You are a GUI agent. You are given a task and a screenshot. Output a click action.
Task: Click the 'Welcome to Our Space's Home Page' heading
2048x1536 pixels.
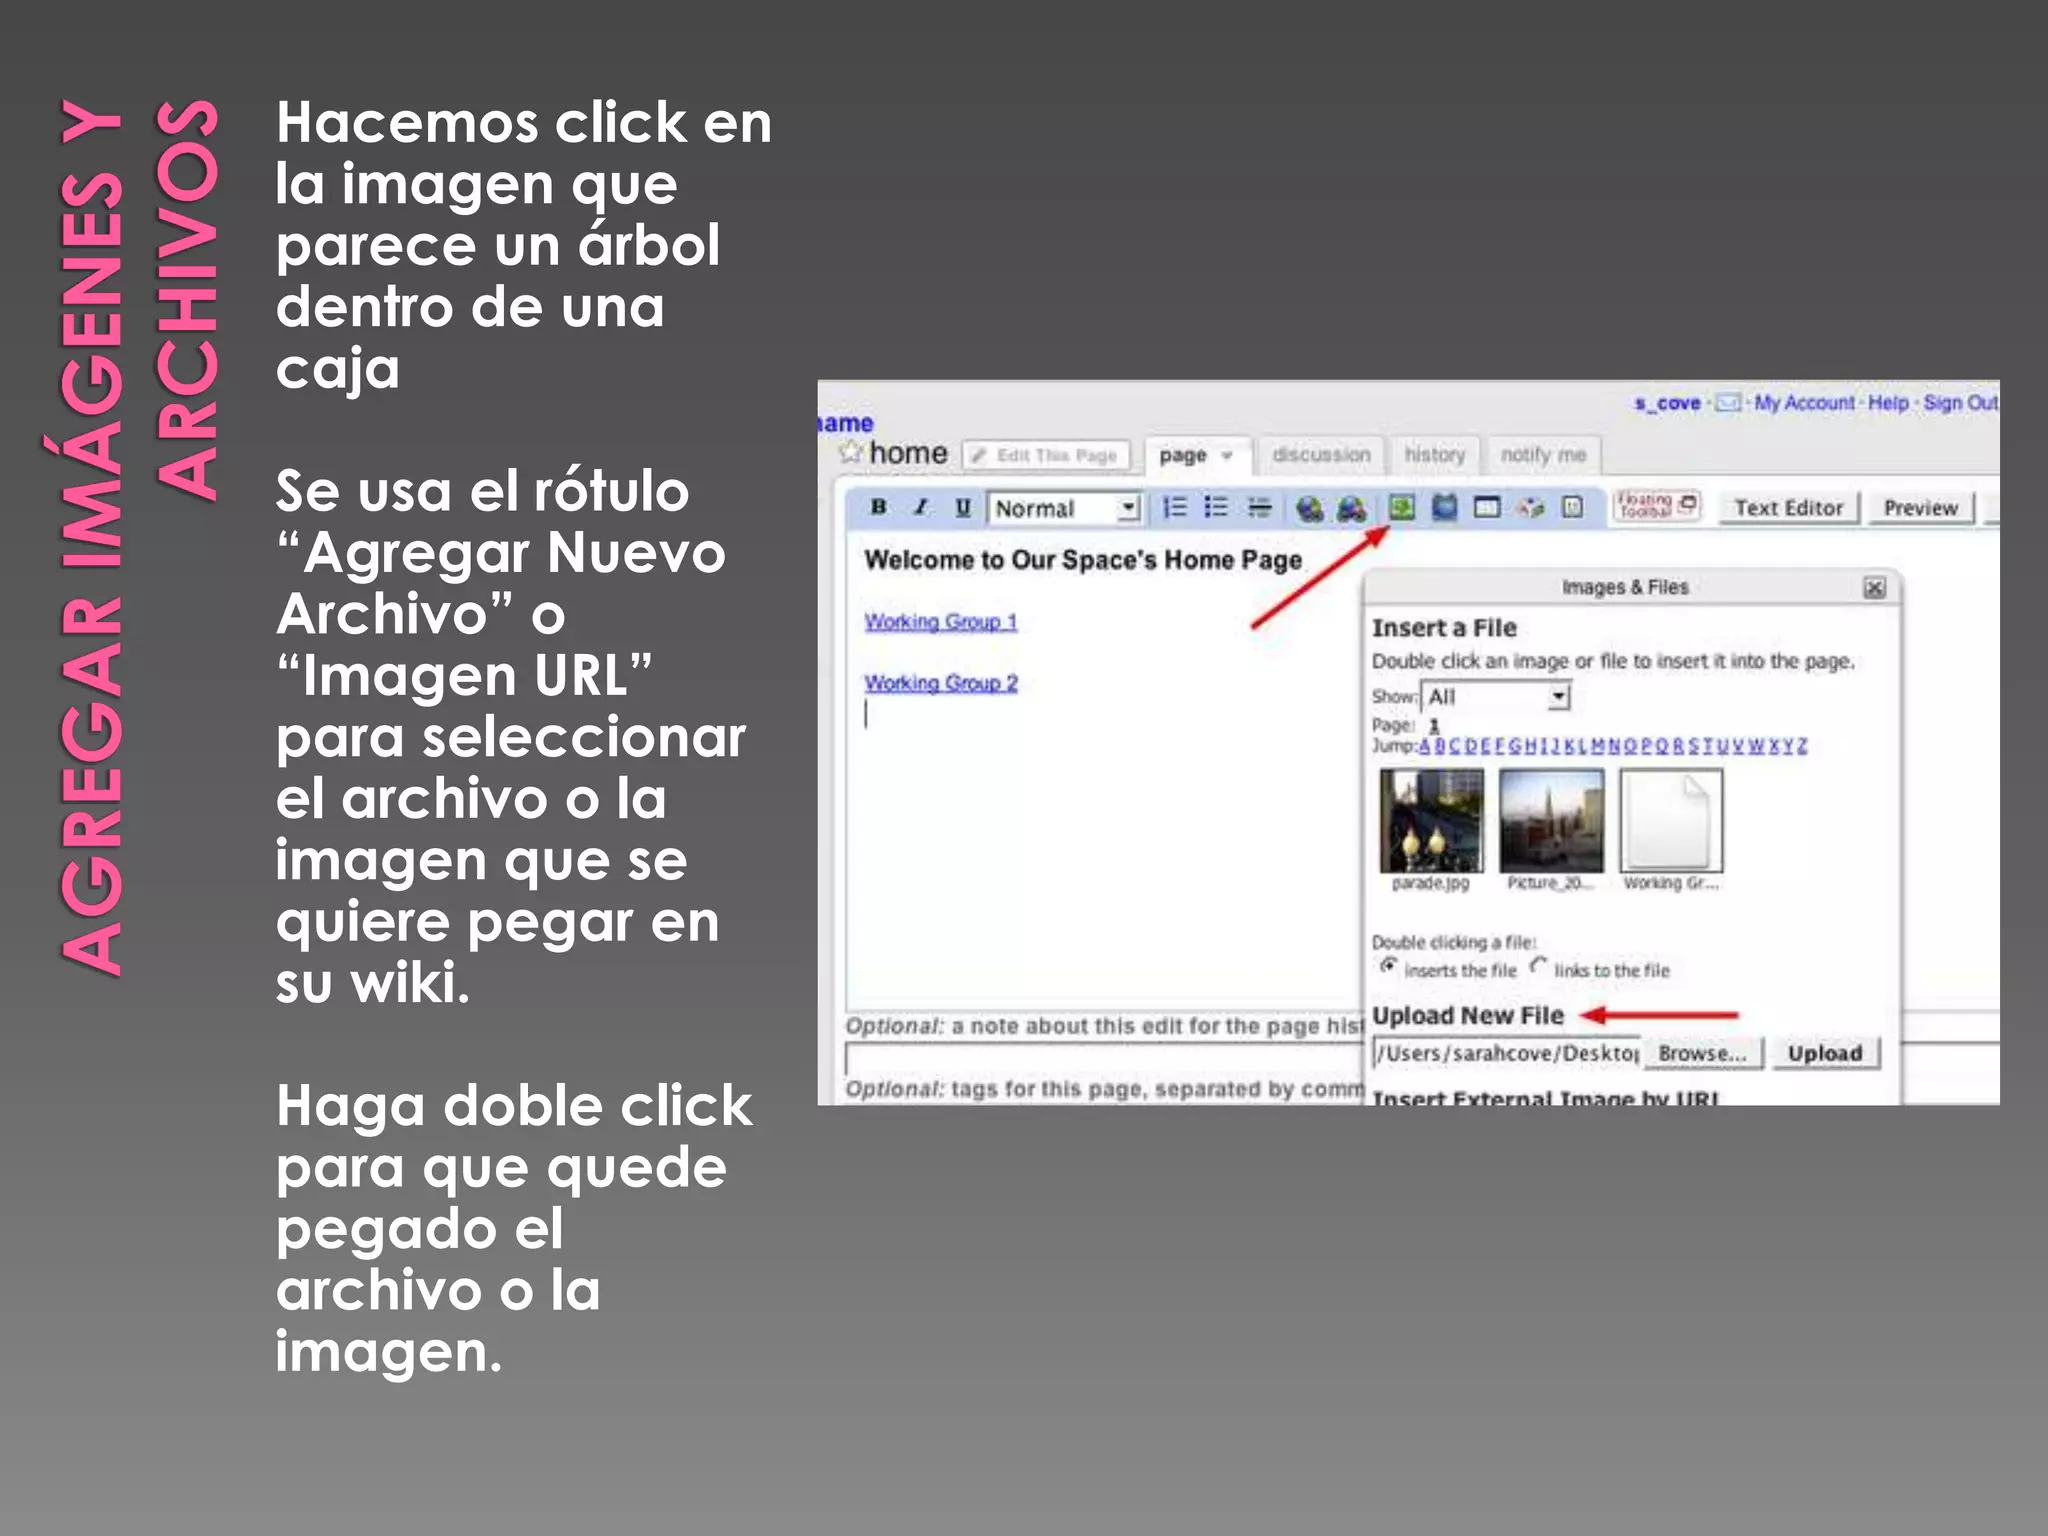click(1083, 560)
